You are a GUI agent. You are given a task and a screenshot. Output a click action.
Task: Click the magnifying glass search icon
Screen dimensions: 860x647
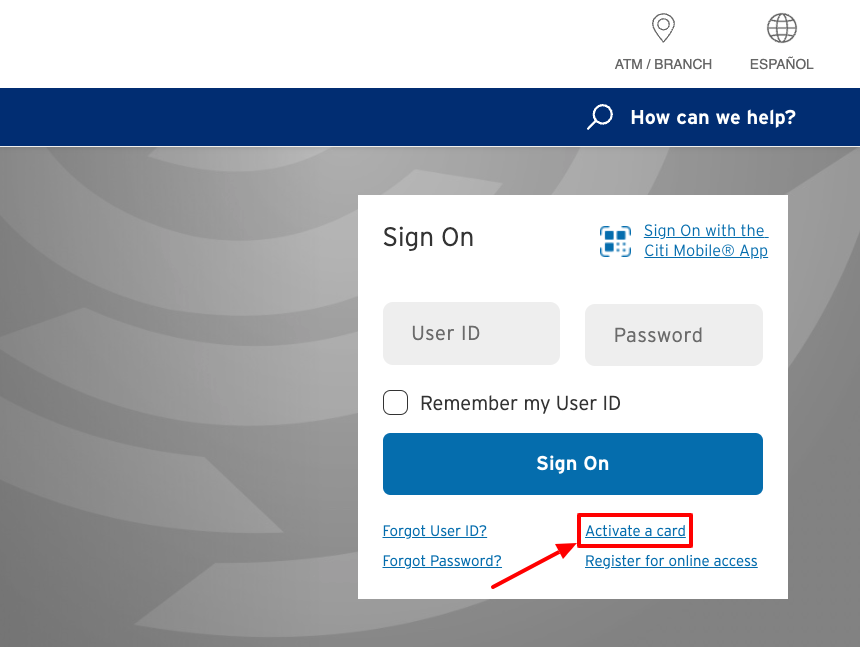pyautogui.click(x=599, y=117)
